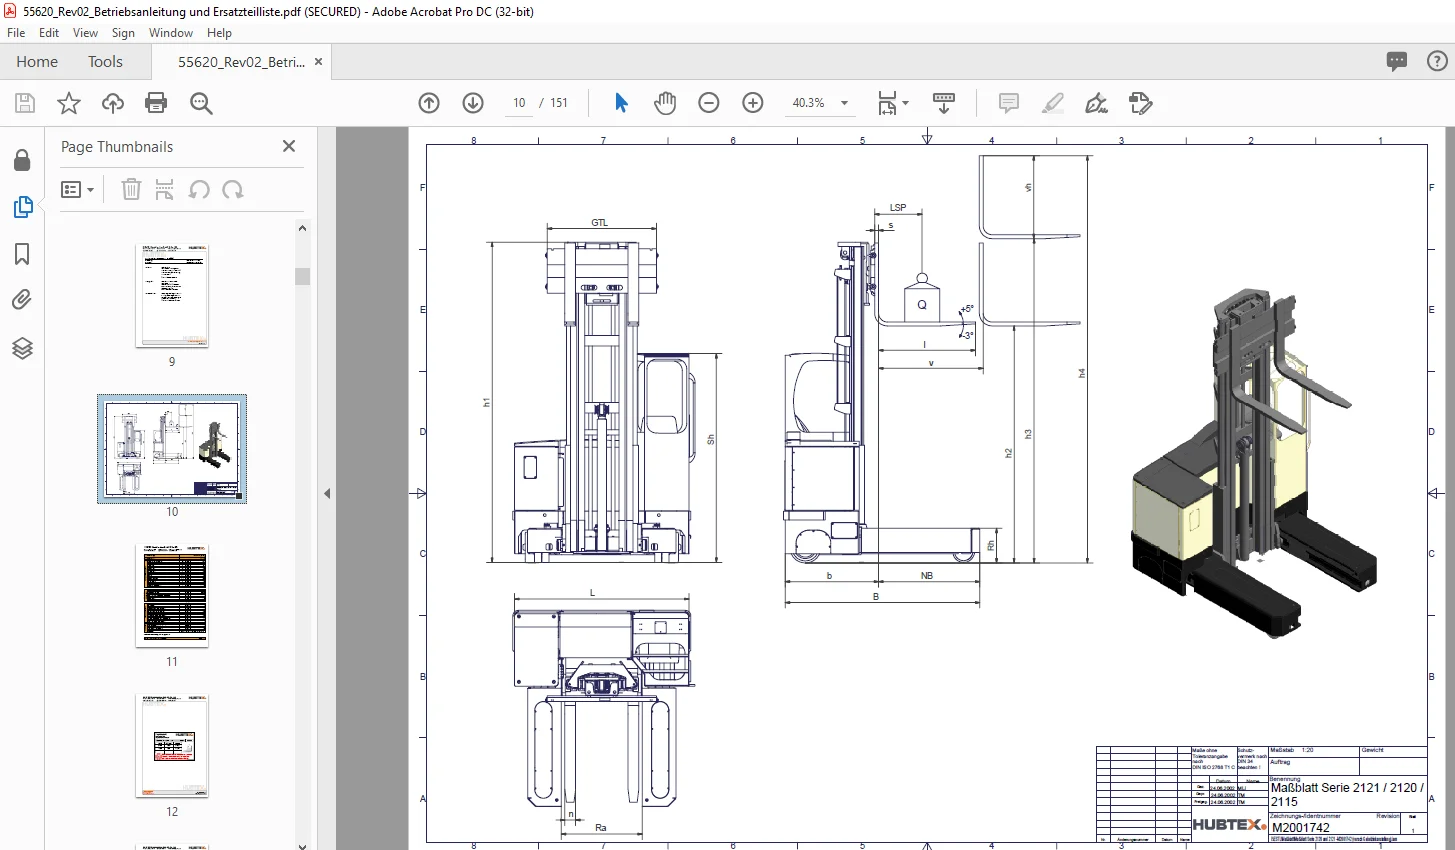The height and width of the screenshot is (850, 1455).
Task: Activate the hand pan tool
Action: click(x=665, y=103)
